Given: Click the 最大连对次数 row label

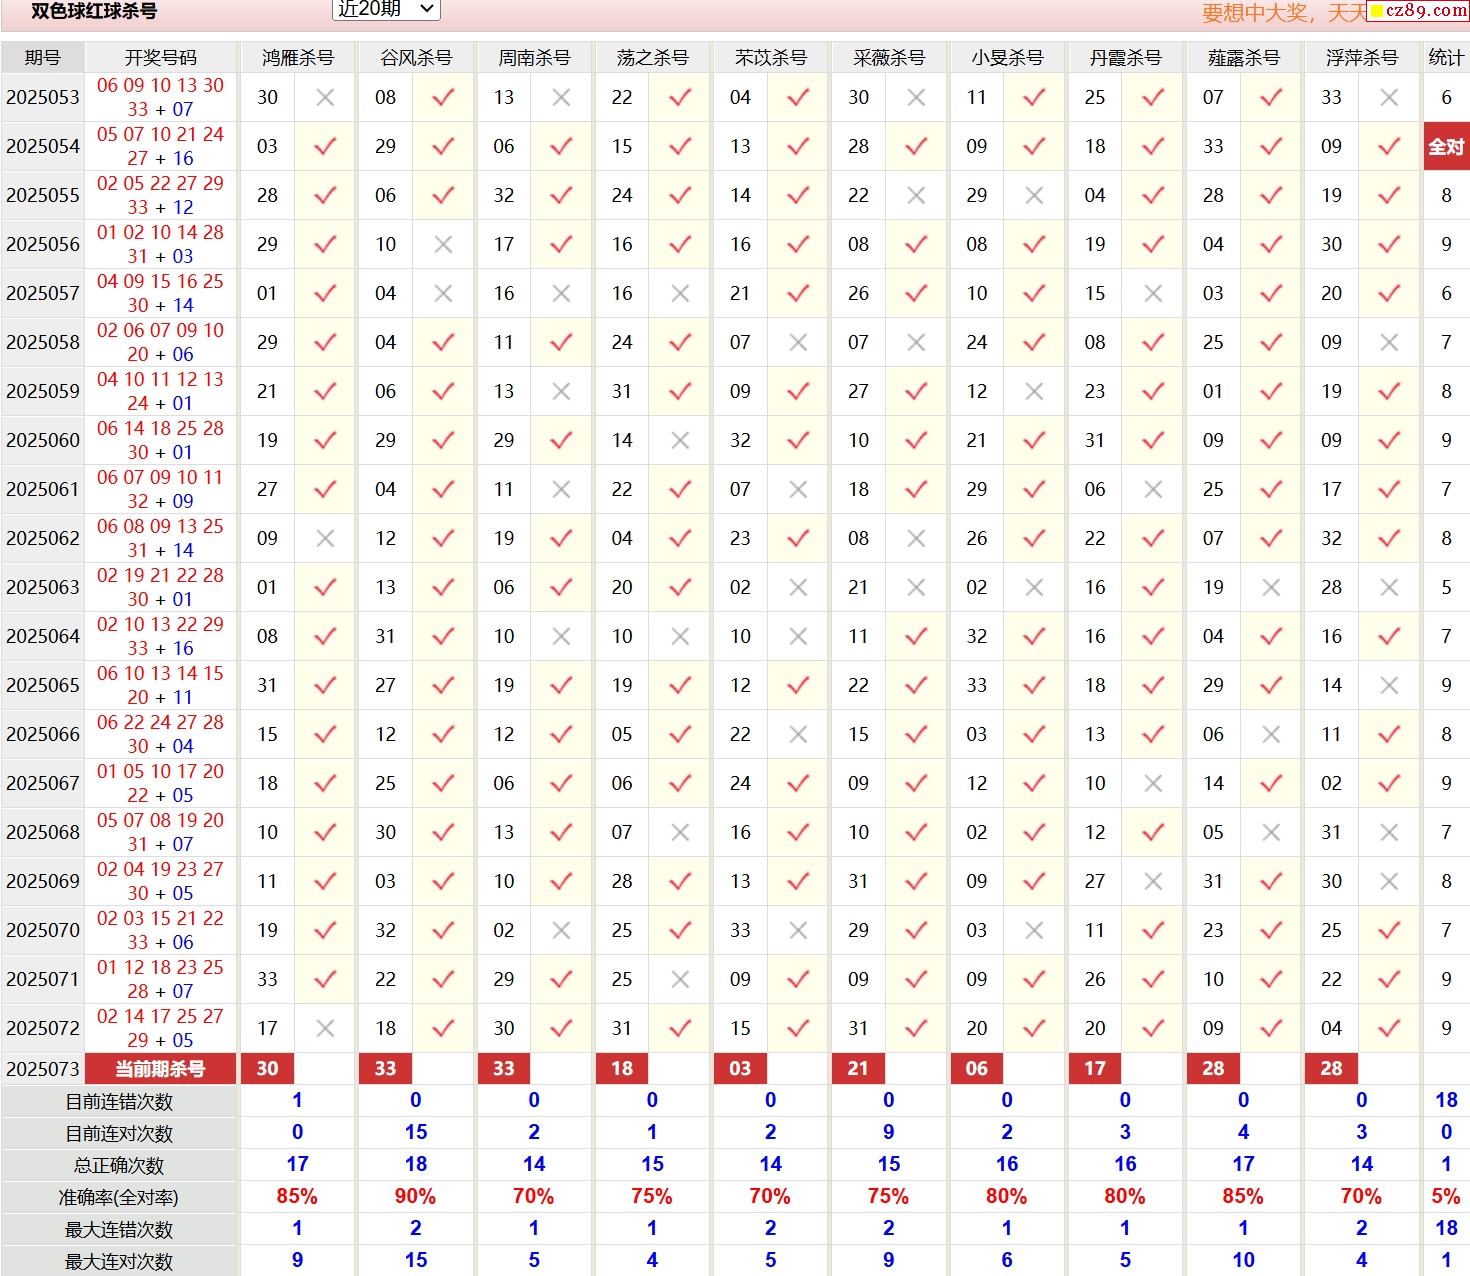Looking at the screenshot, I should (119, 1261).
